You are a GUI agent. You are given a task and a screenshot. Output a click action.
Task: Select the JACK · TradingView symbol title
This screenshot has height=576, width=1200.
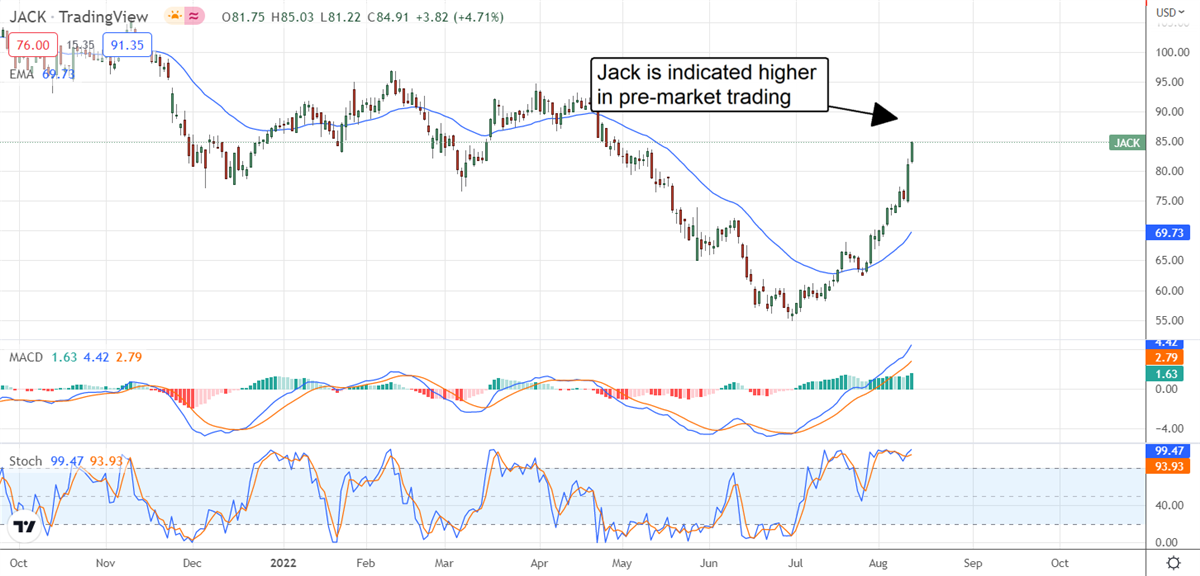tap(77, 18)
